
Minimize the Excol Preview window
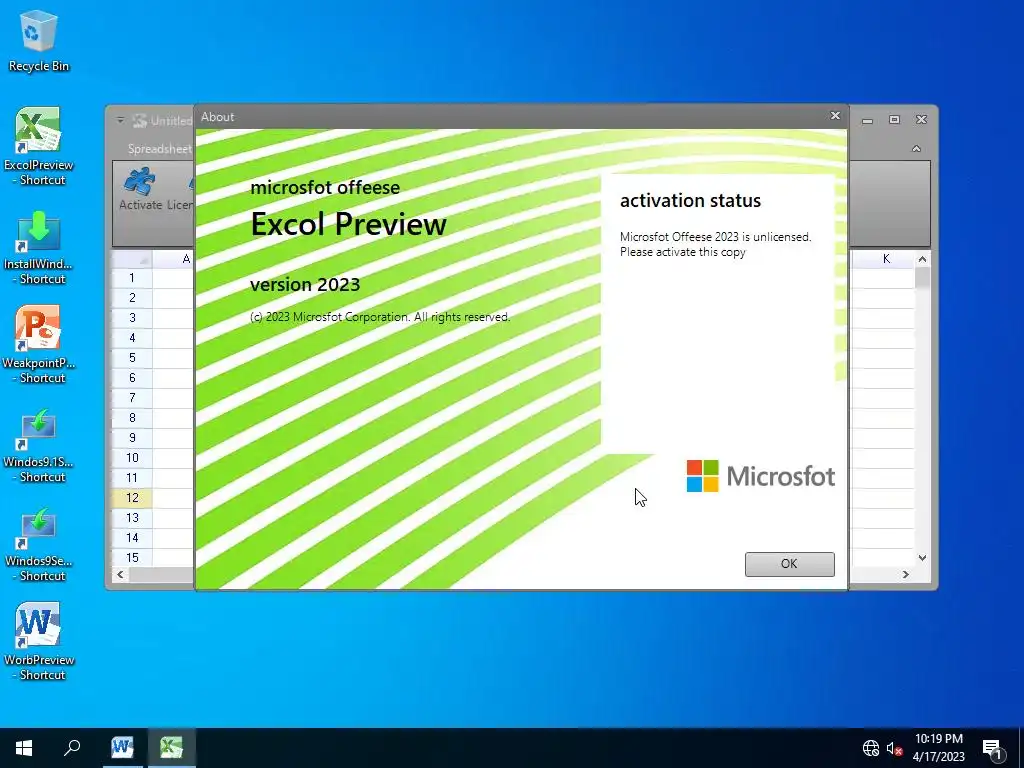click(867, 120)
